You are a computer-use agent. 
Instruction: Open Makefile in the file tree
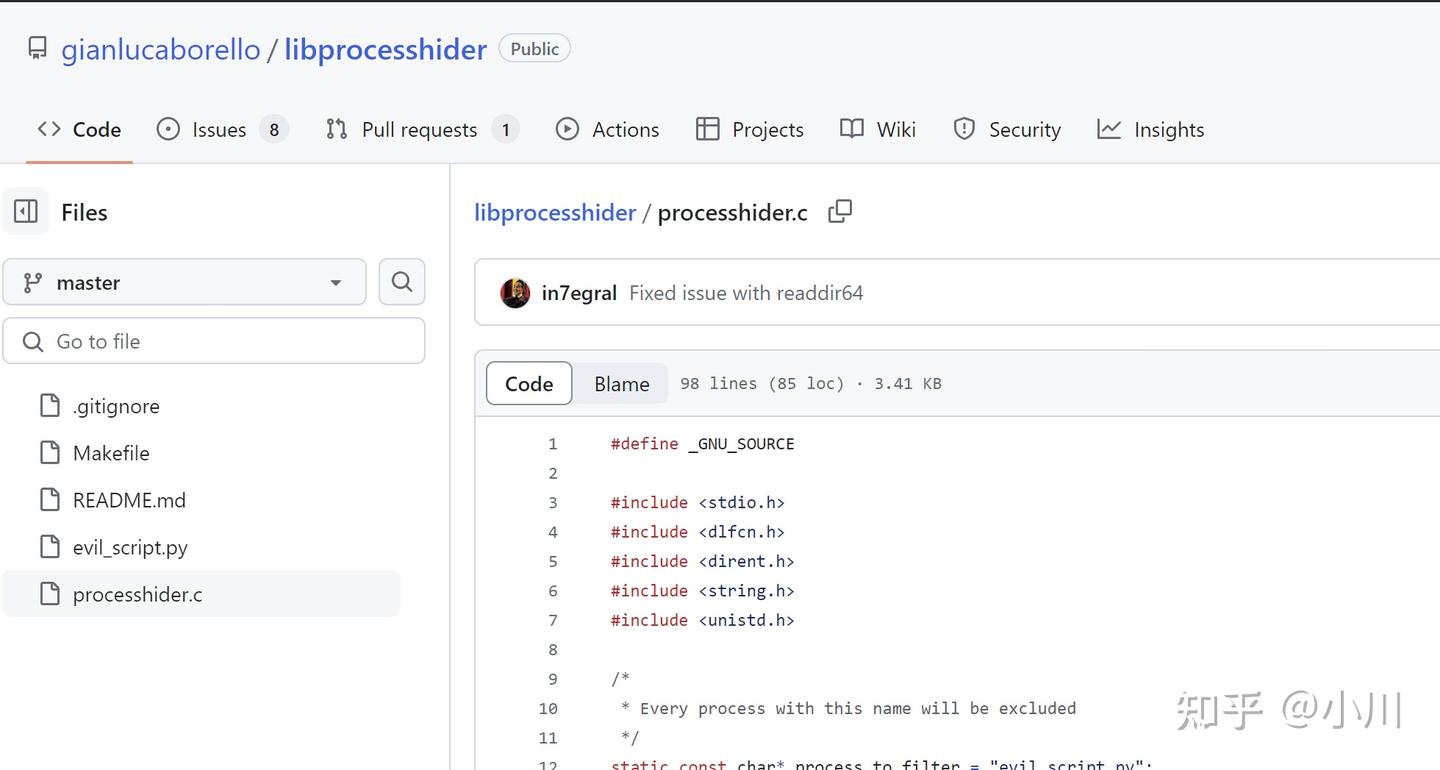pos(111,453)
